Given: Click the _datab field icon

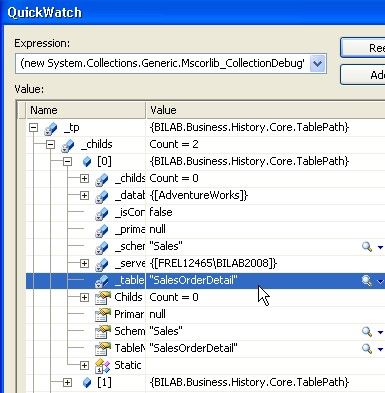Looking at the screenshot, I should click(102, 196).
